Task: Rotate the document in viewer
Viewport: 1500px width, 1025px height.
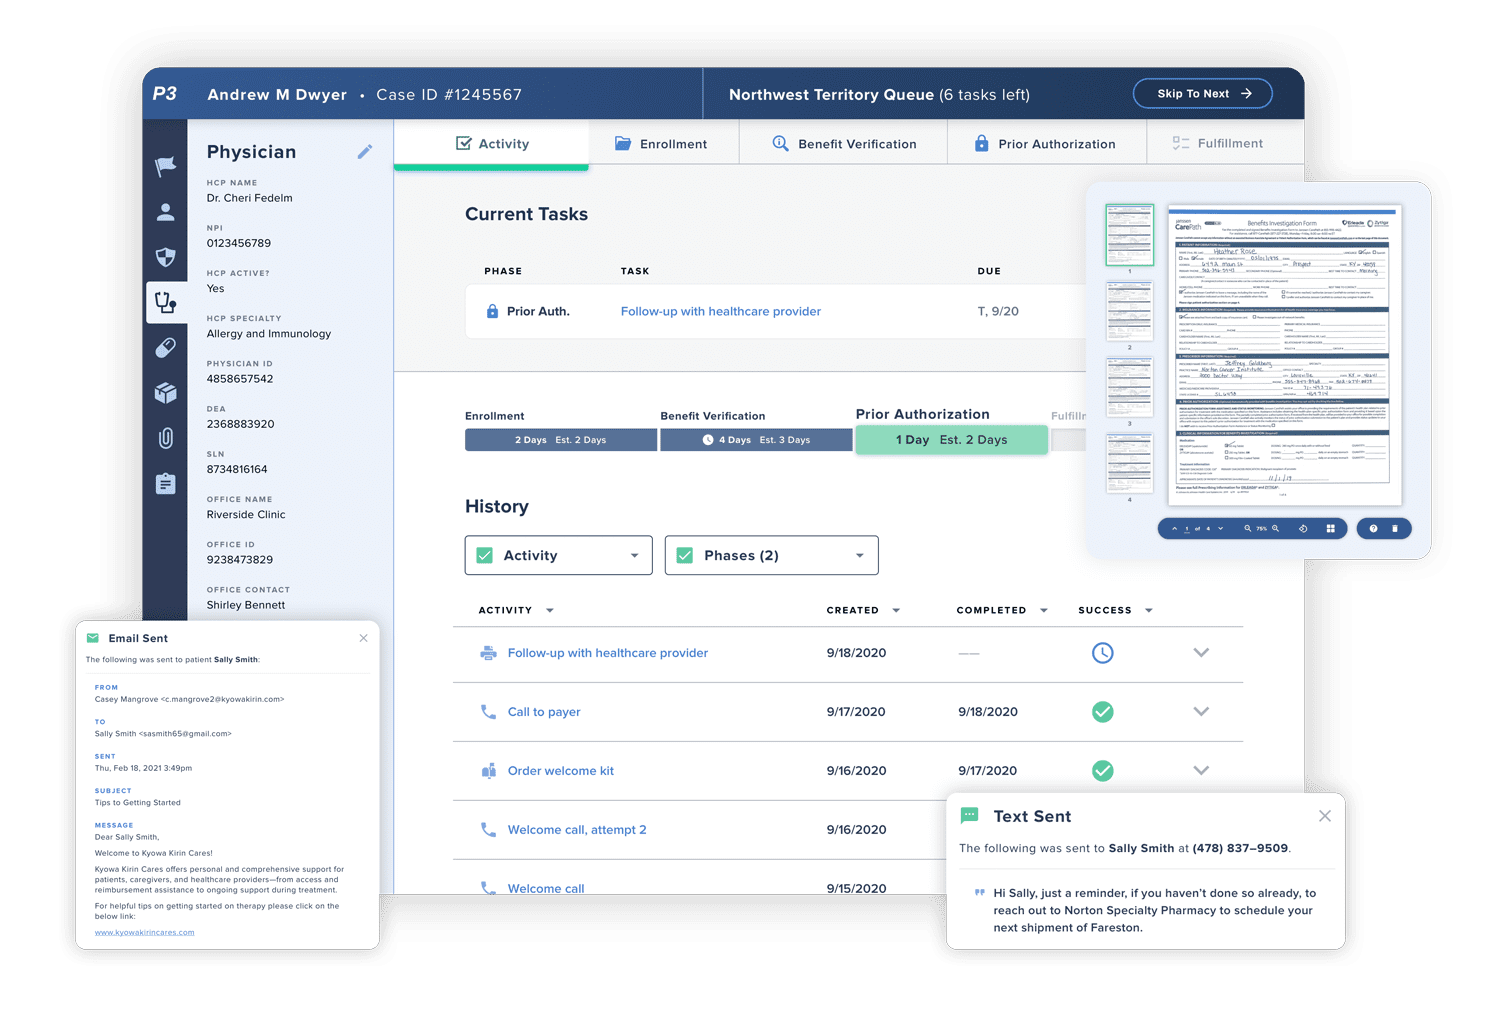Action: [1303, 528]
